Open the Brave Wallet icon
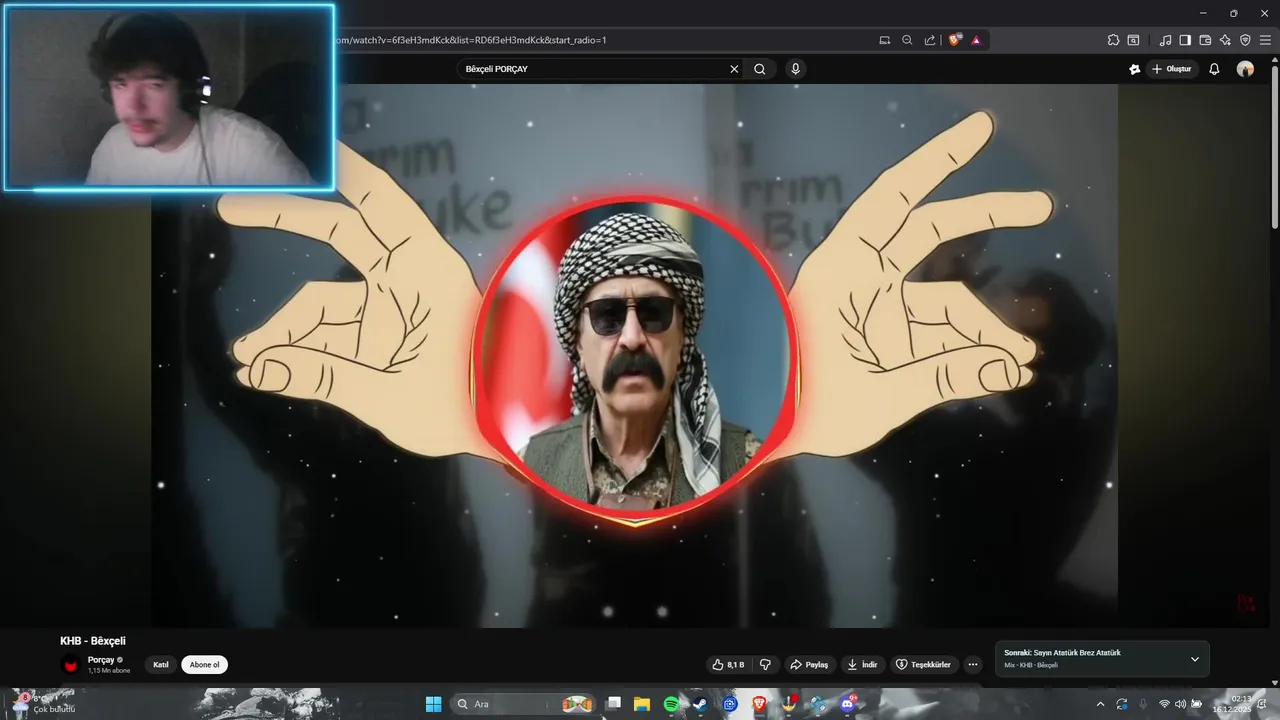Image resolution: width=1280 pixels, height=720 pixels. pyautogui.click(x=1205, y=40)
